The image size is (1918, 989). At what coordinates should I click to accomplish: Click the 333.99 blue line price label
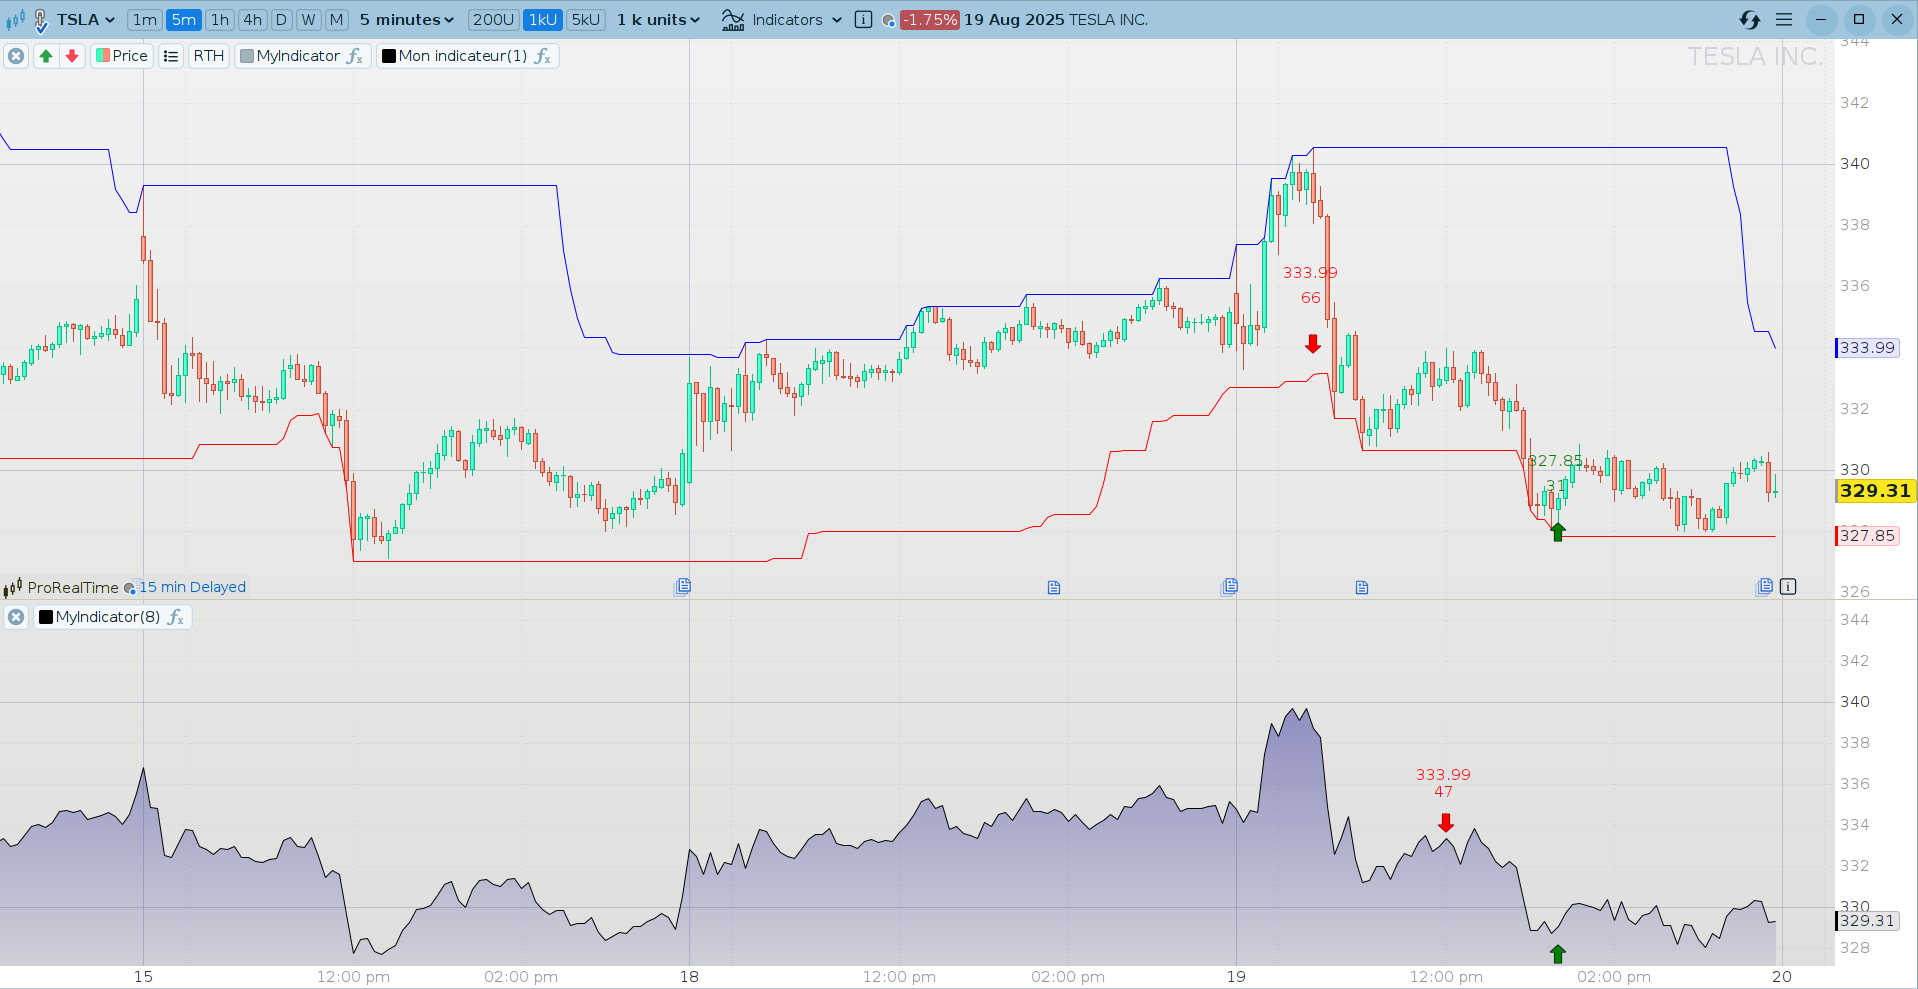point(1868,348)
